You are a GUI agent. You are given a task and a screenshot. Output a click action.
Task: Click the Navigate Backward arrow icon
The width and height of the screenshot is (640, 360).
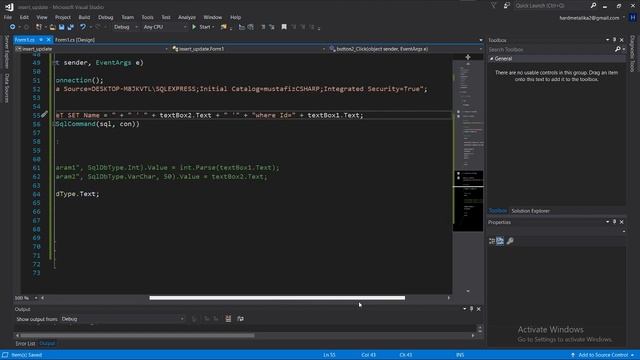pos(12,27)
